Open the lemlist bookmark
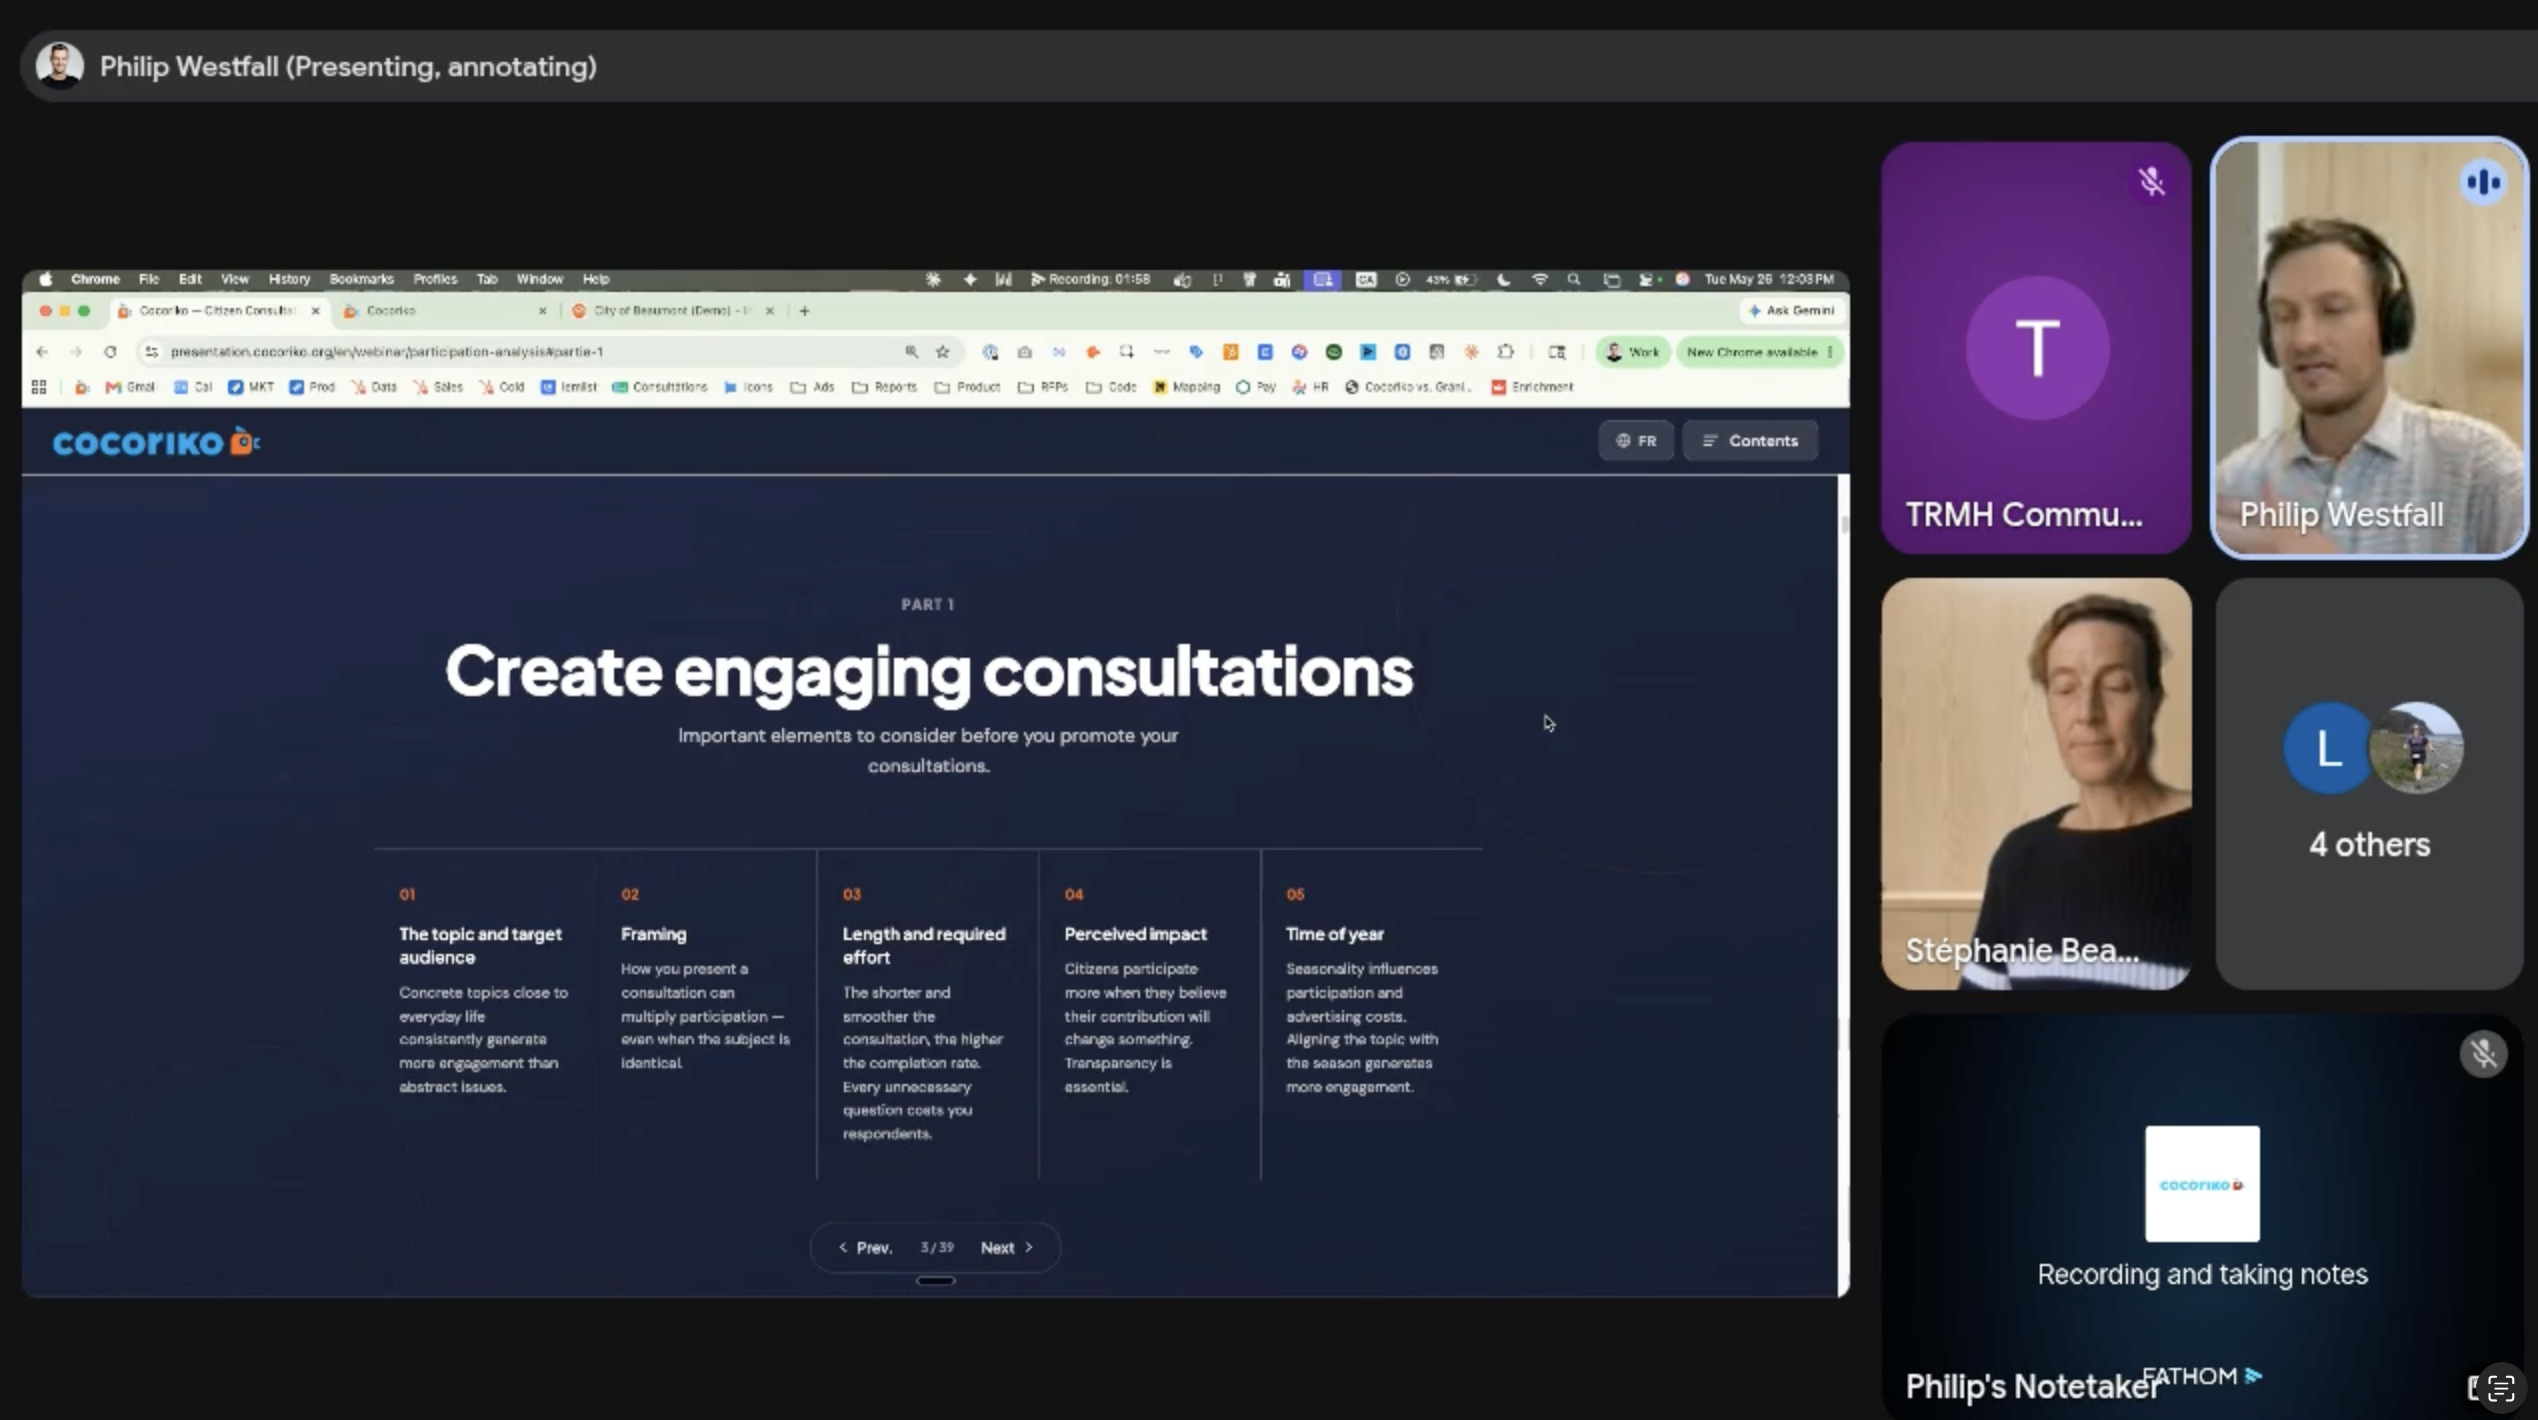 point(569,387)
